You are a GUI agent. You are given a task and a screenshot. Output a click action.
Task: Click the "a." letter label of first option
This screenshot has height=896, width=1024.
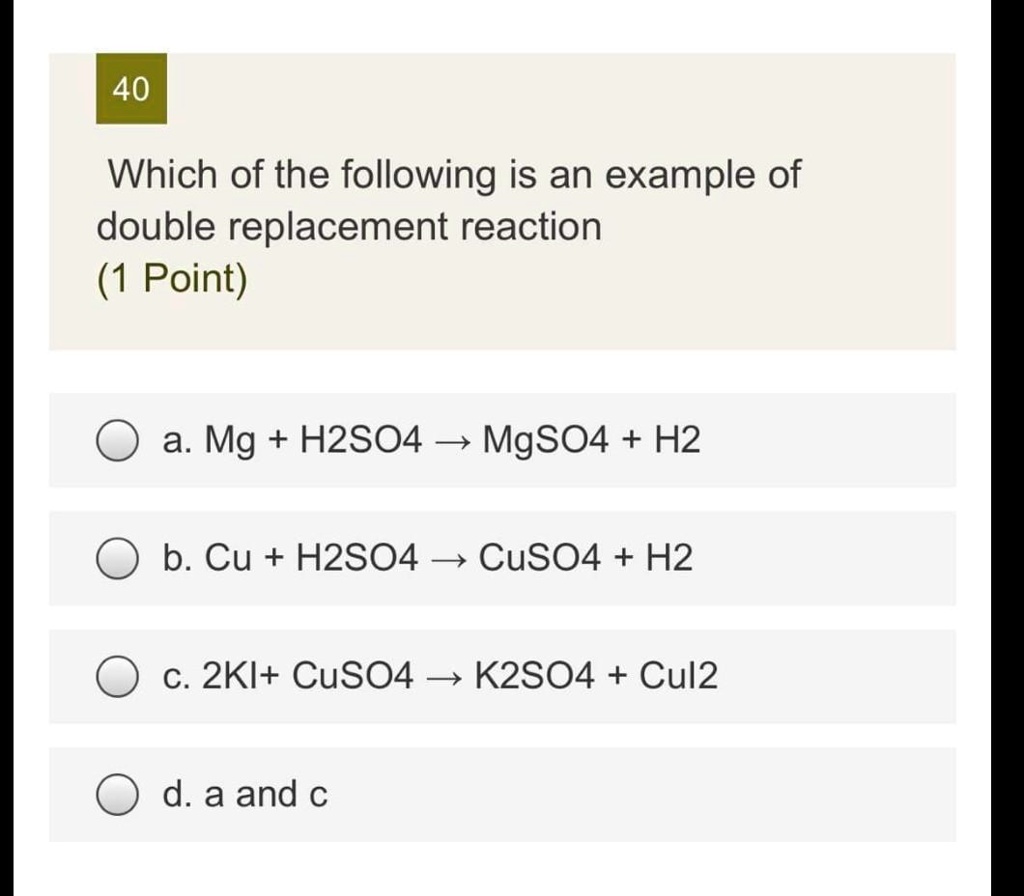pos(178,440)
